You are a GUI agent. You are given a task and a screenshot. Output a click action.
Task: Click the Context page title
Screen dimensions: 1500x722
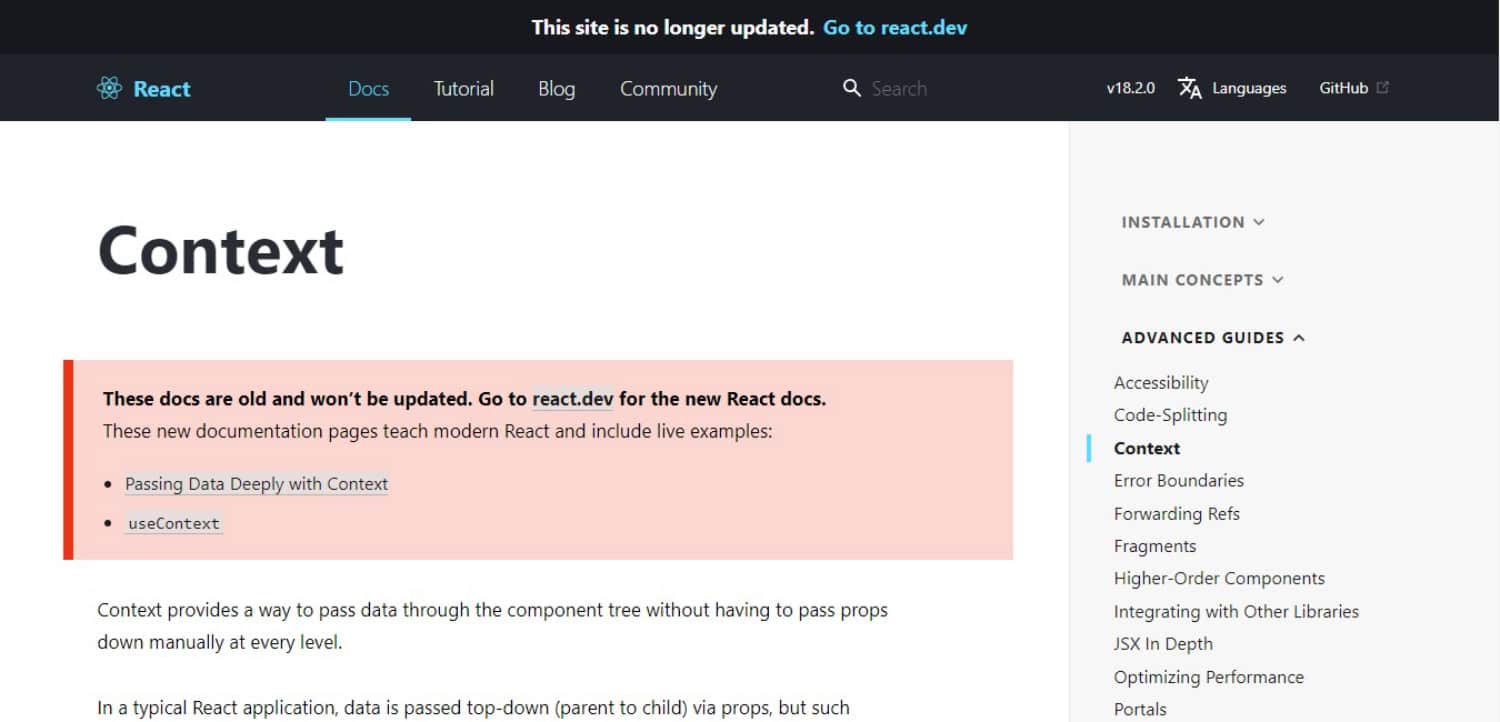point(221,249)
